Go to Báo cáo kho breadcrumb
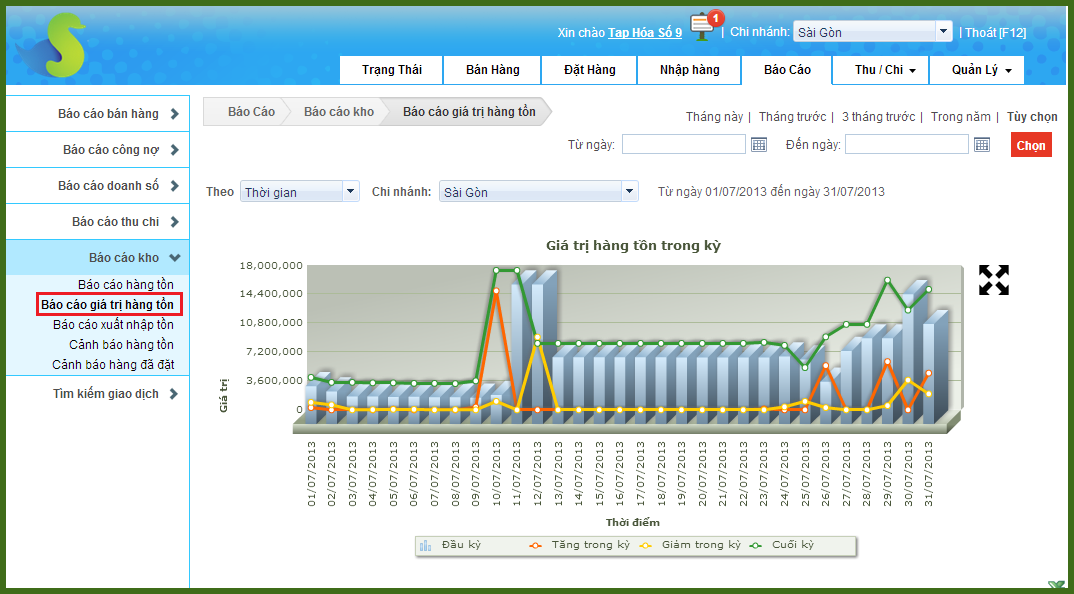The height and width of the screenshot is (594, 1074). (339, 112)
